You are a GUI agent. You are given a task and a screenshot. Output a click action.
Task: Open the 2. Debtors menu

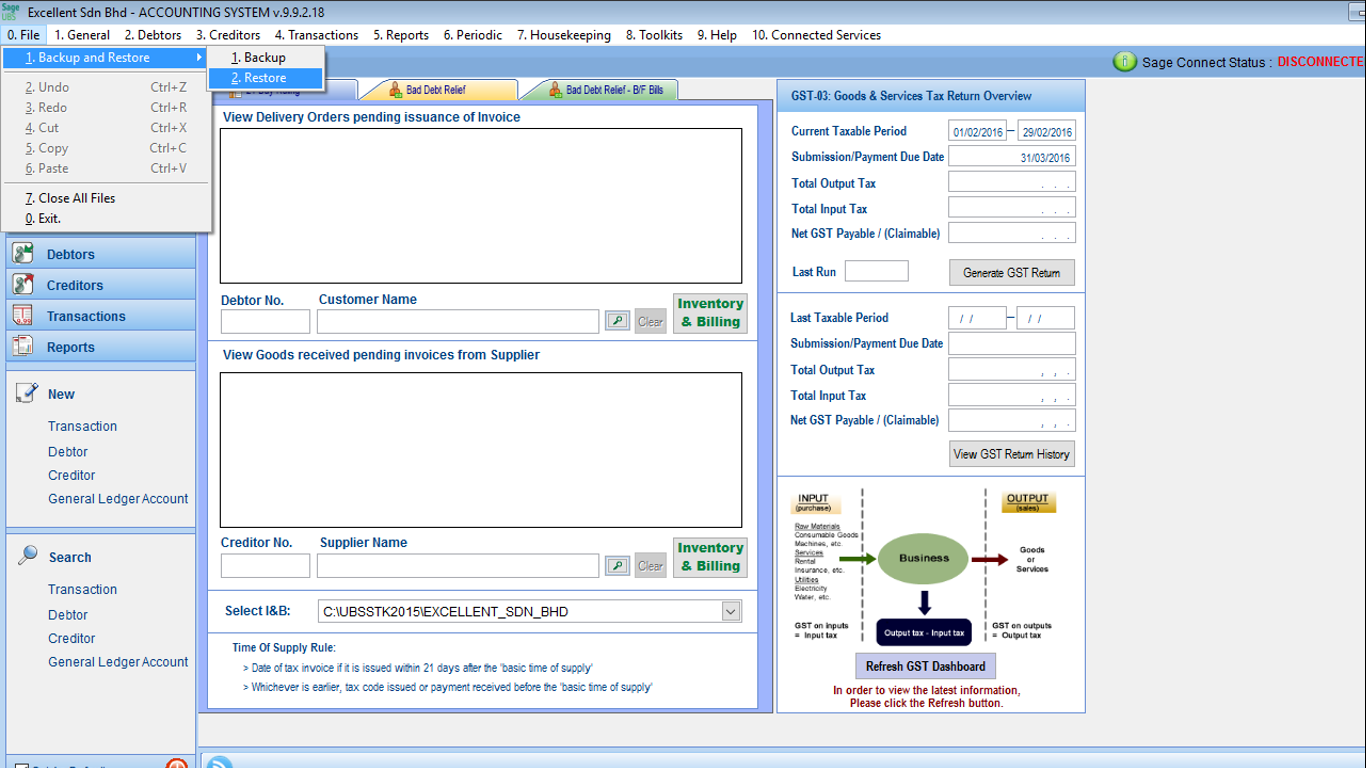153,35
